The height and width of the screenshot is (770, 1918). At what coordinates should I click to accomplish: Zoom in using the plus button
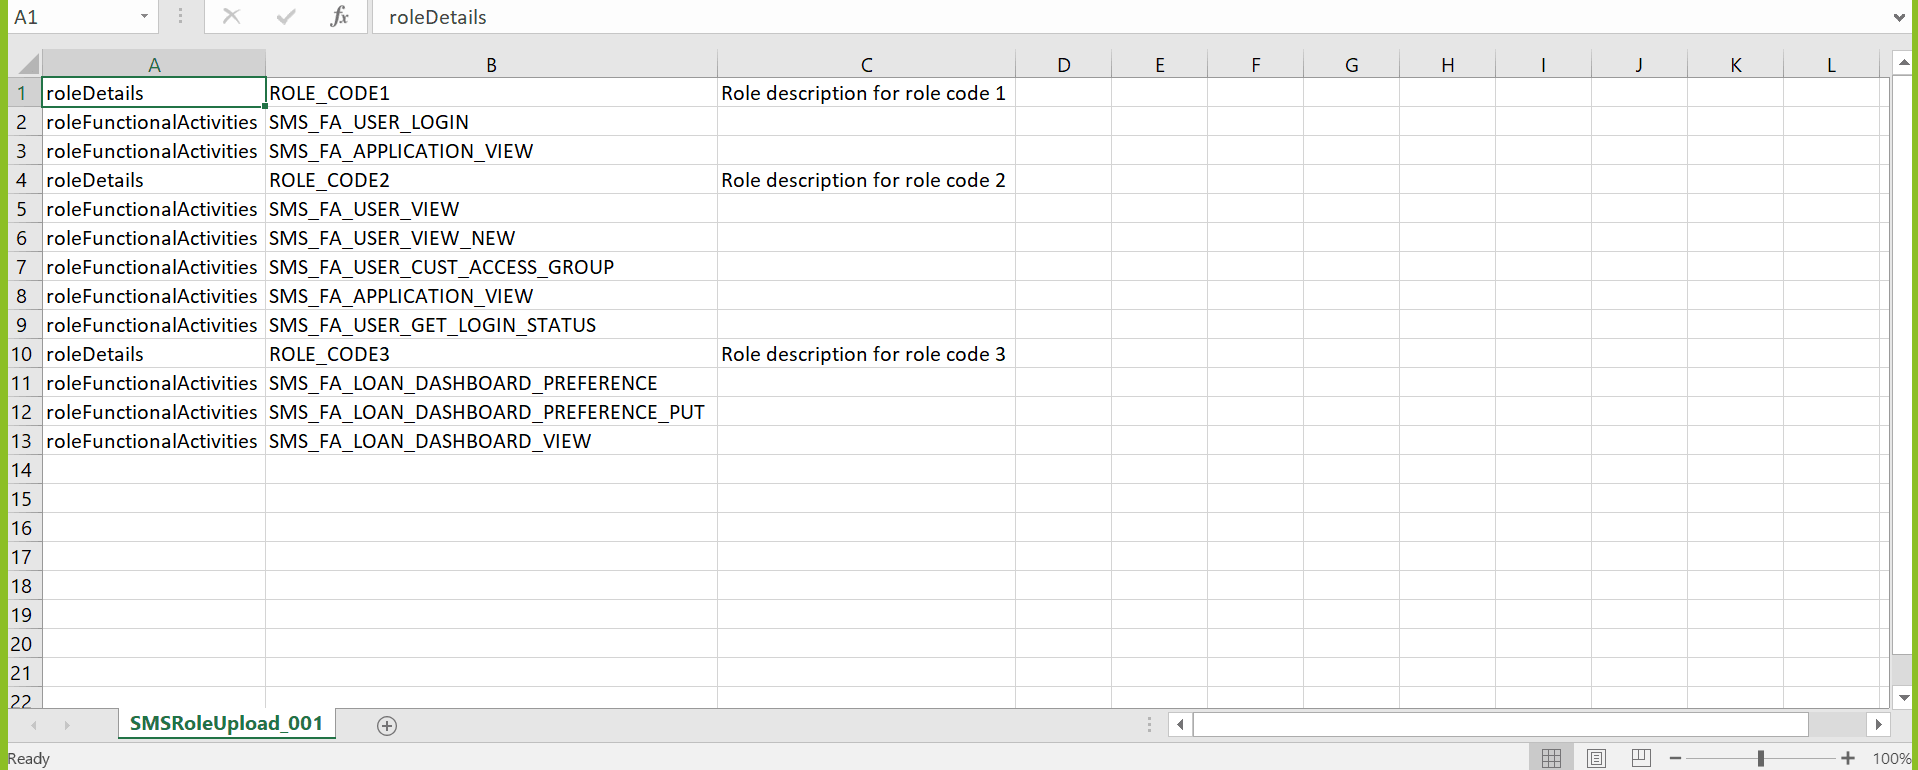(1848, 759)
